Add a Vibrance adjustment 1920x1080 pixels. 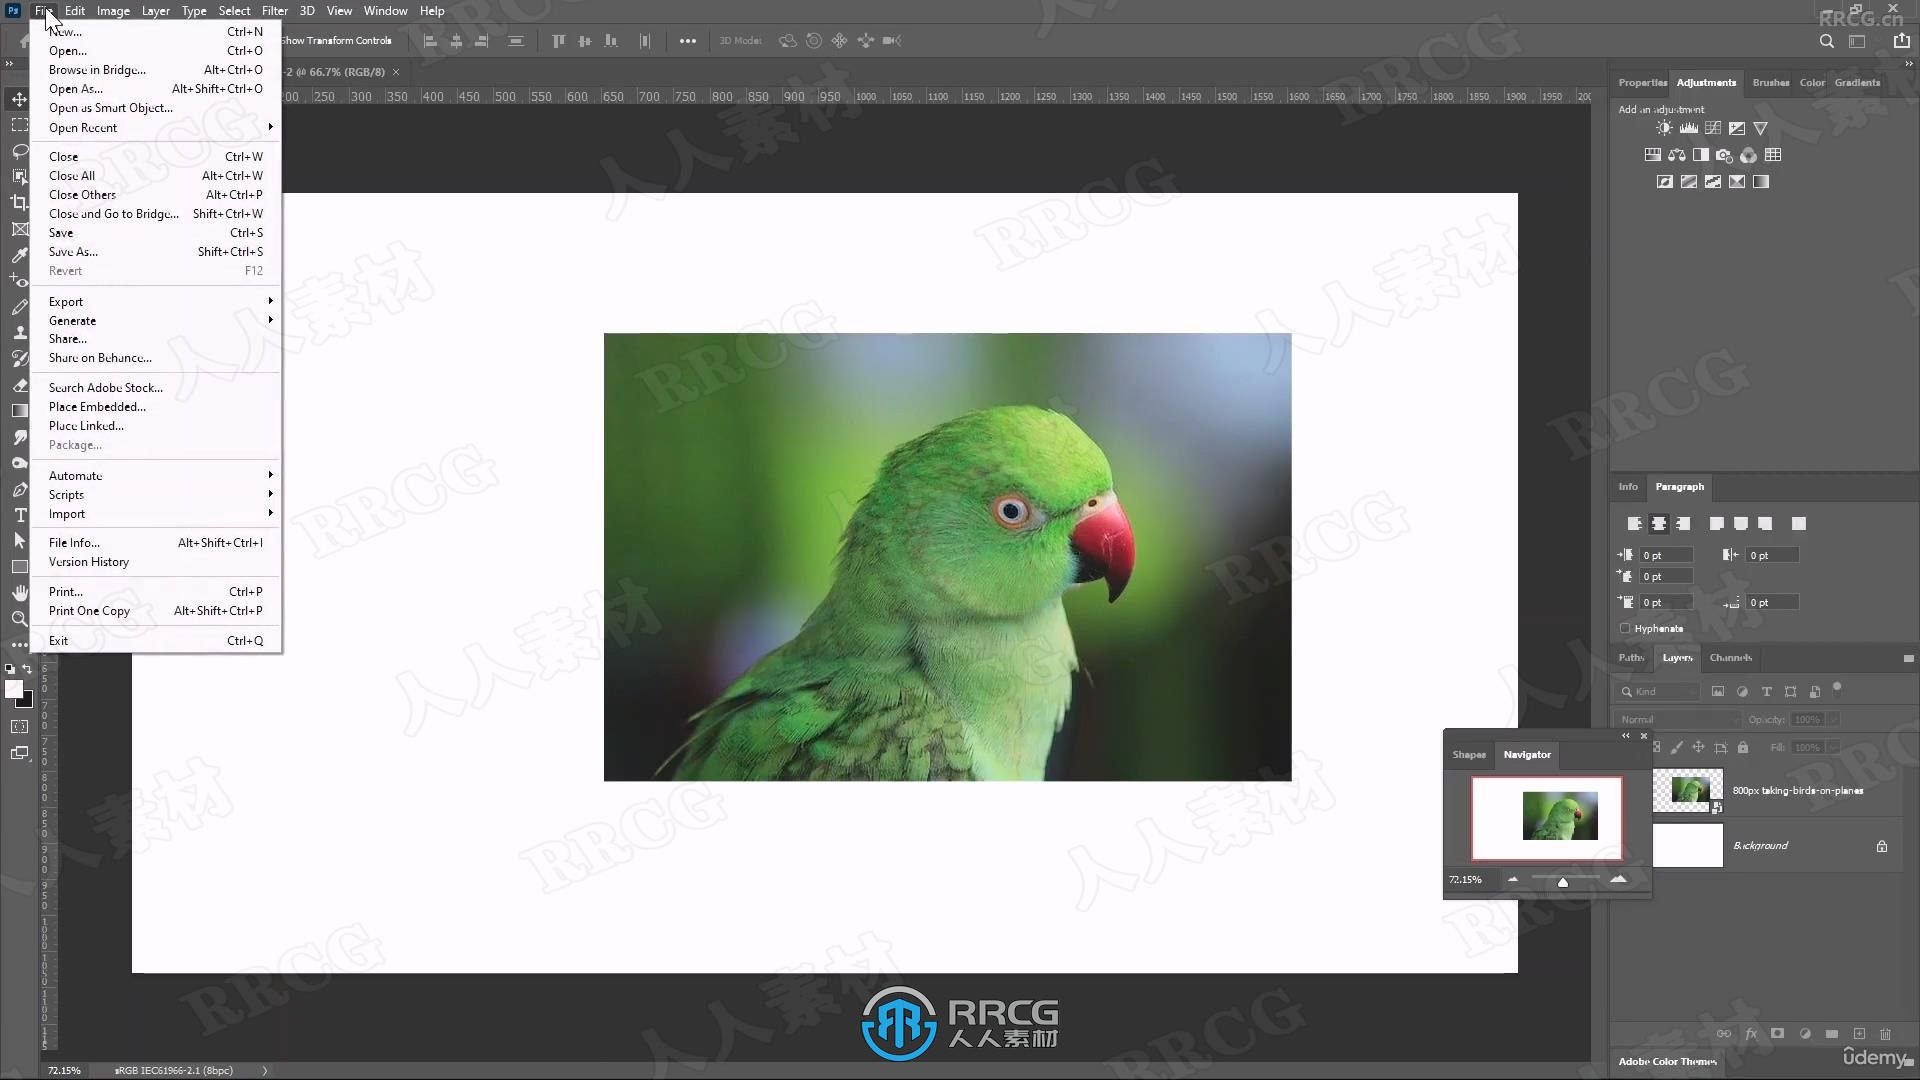pyautogui.click(x=1761, y=128)
